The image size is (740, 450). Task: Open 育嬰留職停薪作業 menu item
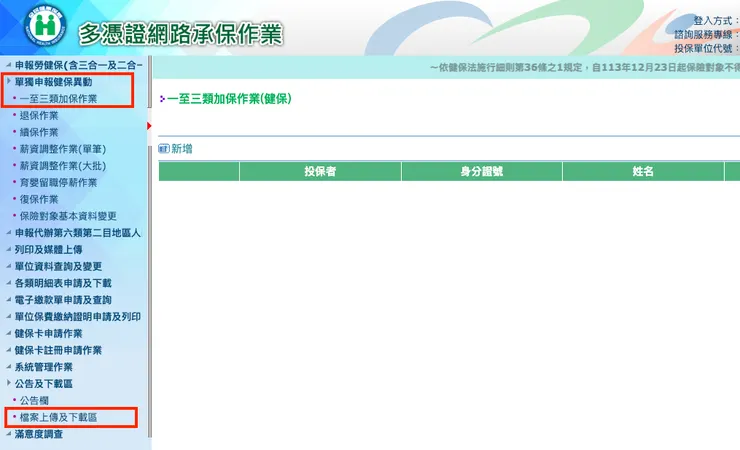[x=58, y=183]
